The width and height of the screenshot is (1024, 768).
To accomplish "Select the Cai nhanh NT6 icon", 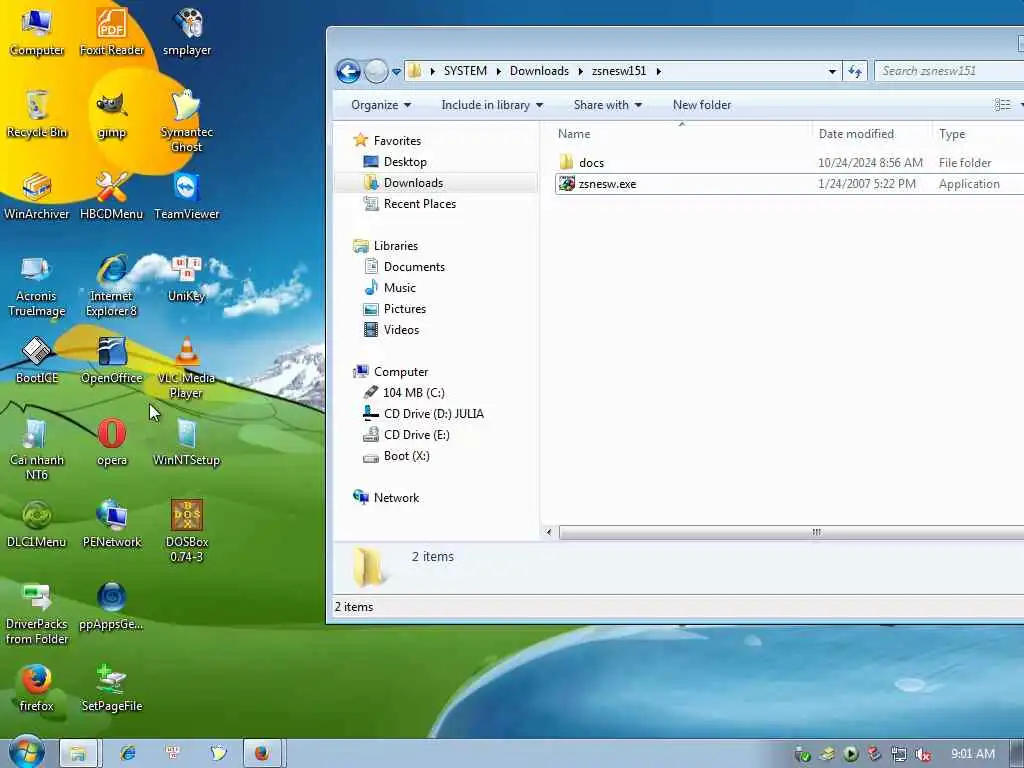I will 37,449.
